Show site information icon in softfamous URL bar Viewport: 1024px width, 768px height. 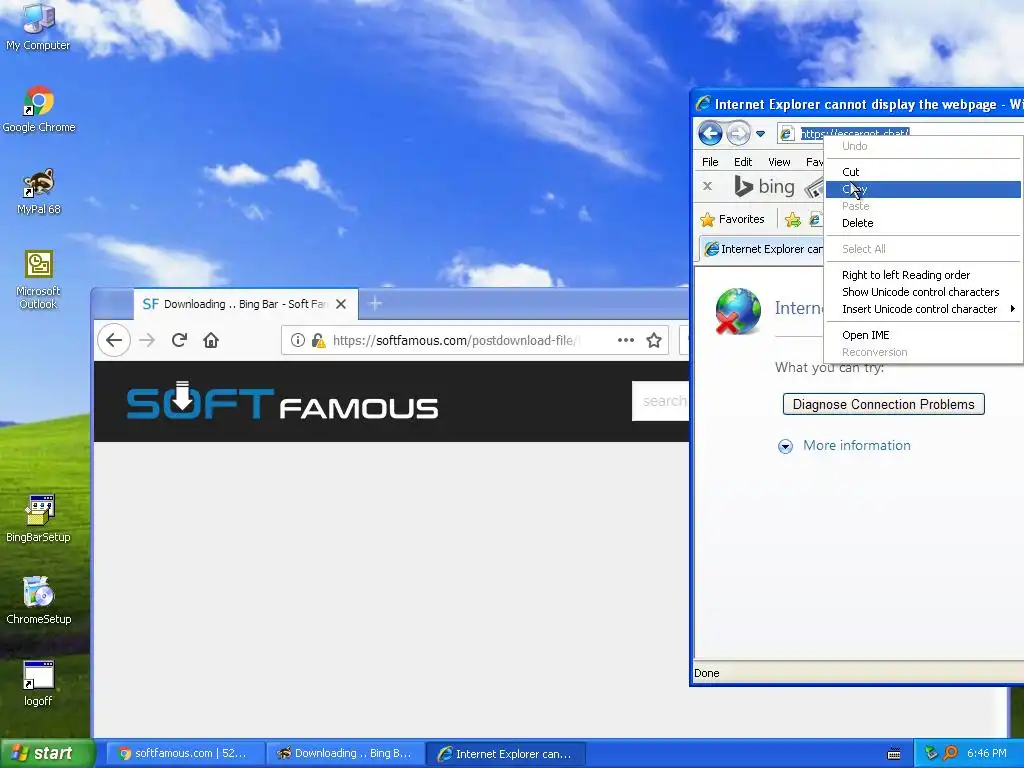[x=298, y=340]
